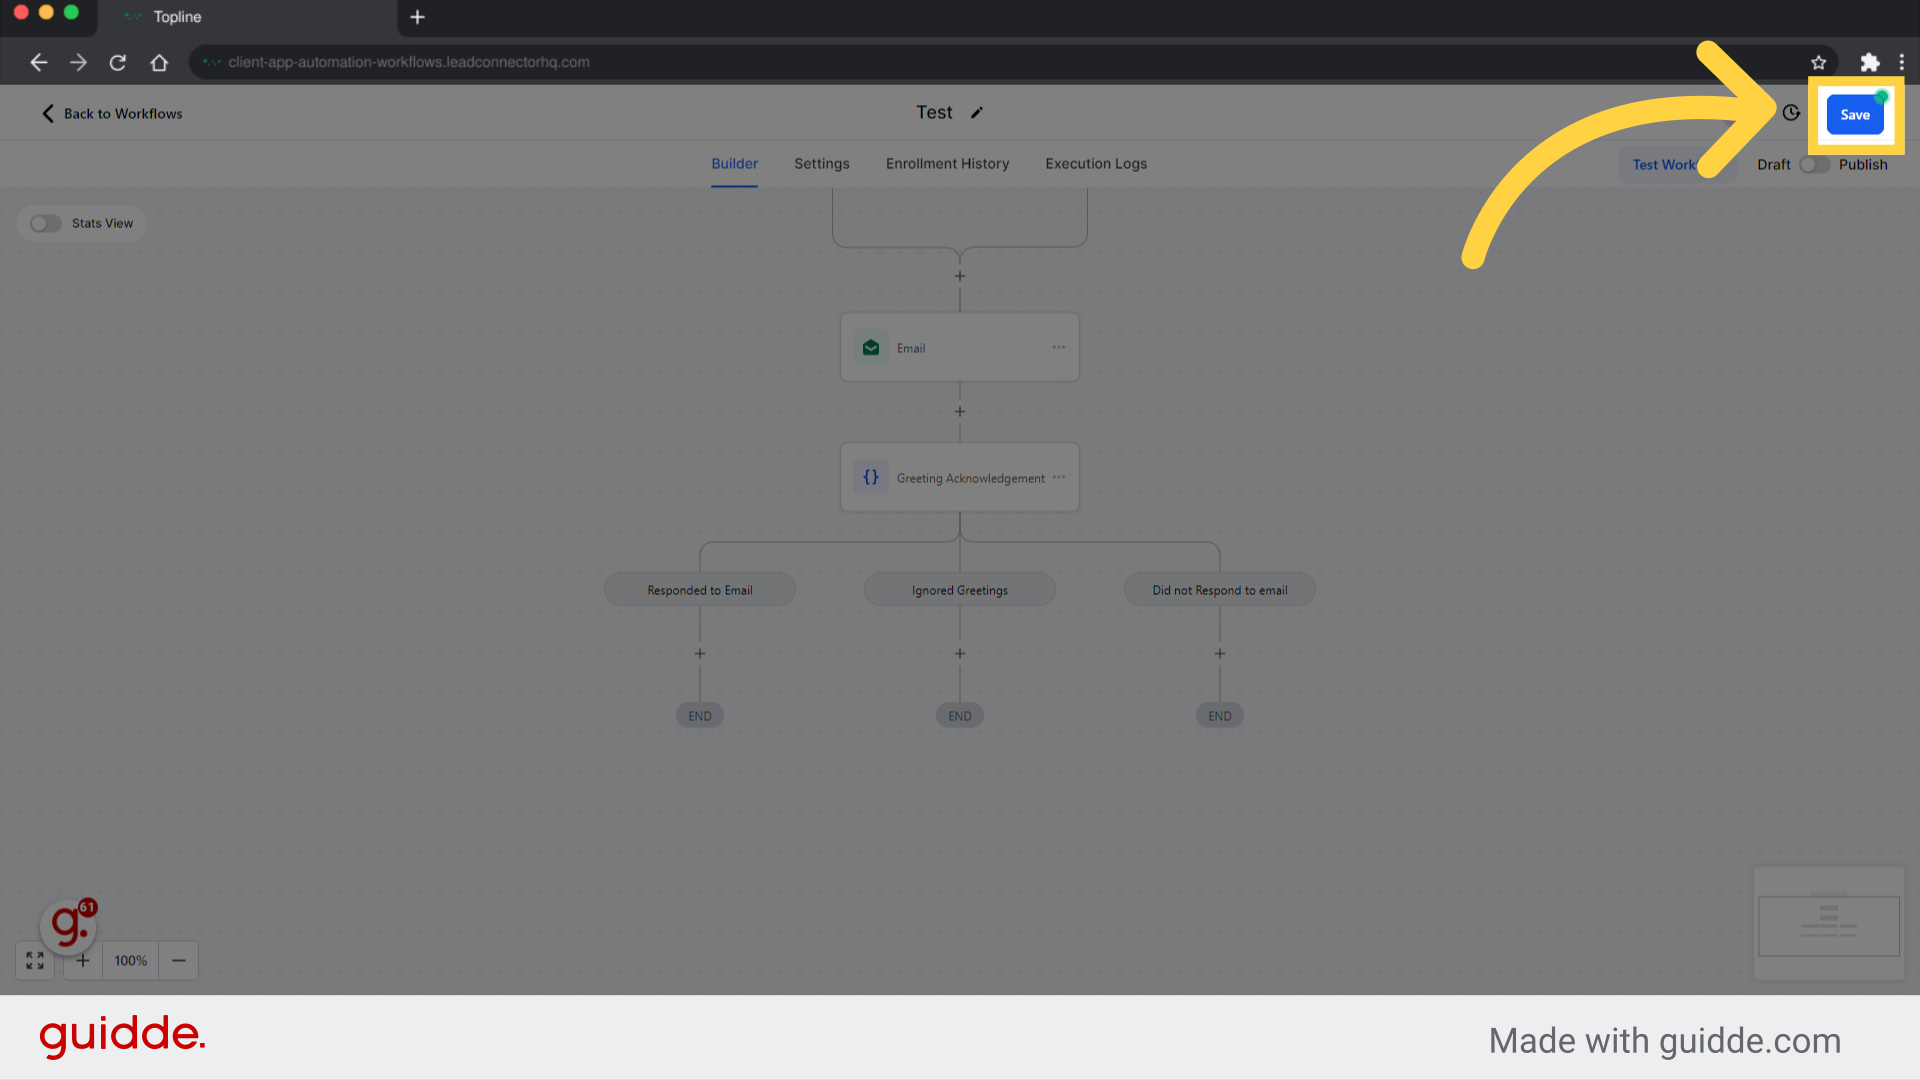Click the plus button below Email node
This screenshot has width=1920, height=1080.
coord(960,411)
